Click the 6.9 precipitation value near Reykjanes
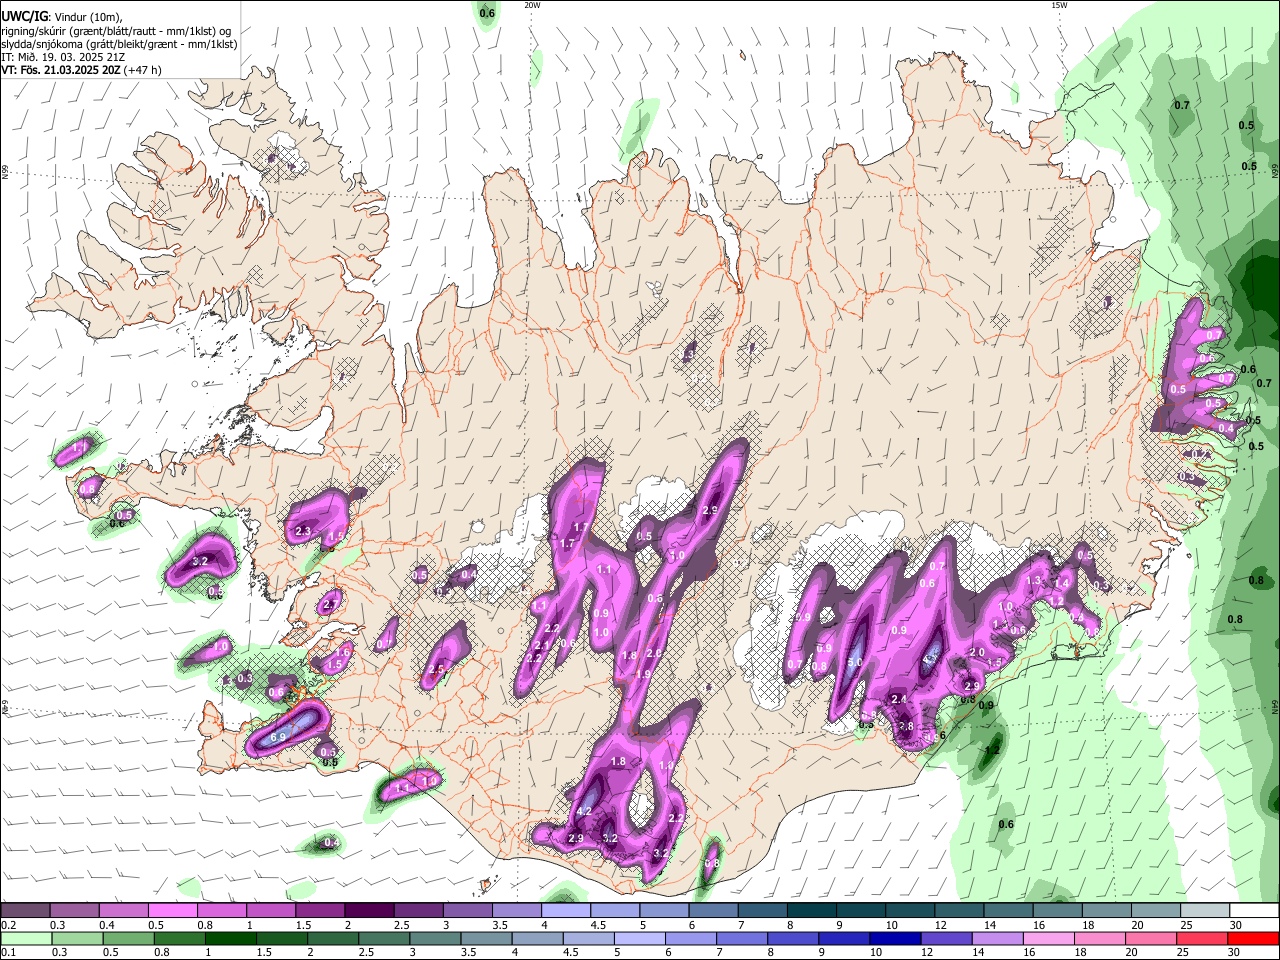Viewport: 1280px width, 960px height. (279, 738)
